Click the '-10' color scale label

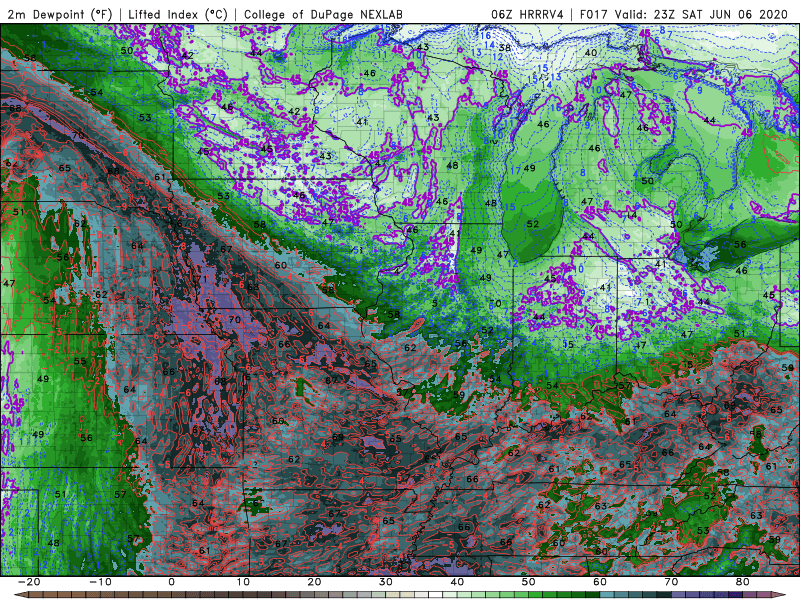pos(100,582)
